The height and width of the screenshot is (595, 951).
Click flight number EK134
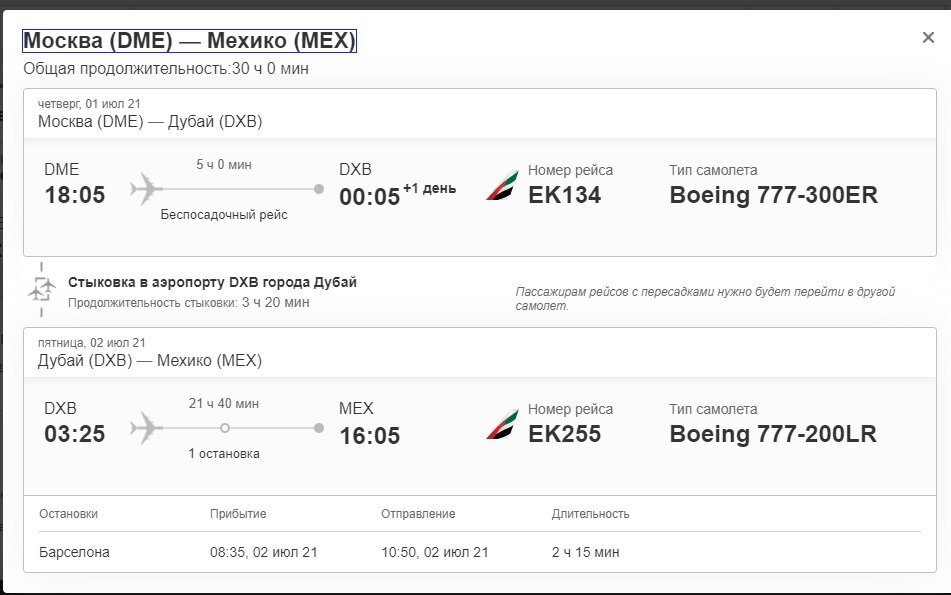point(564,195)
